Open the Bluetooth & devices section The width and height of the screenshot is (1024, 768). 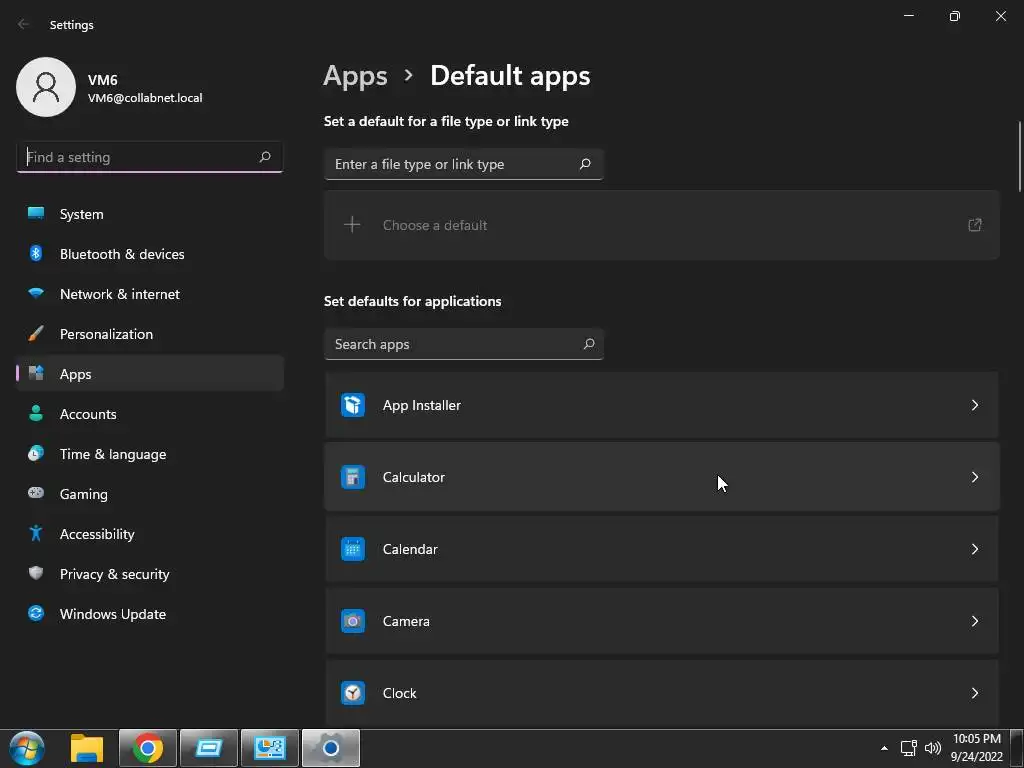coord(122,254)
